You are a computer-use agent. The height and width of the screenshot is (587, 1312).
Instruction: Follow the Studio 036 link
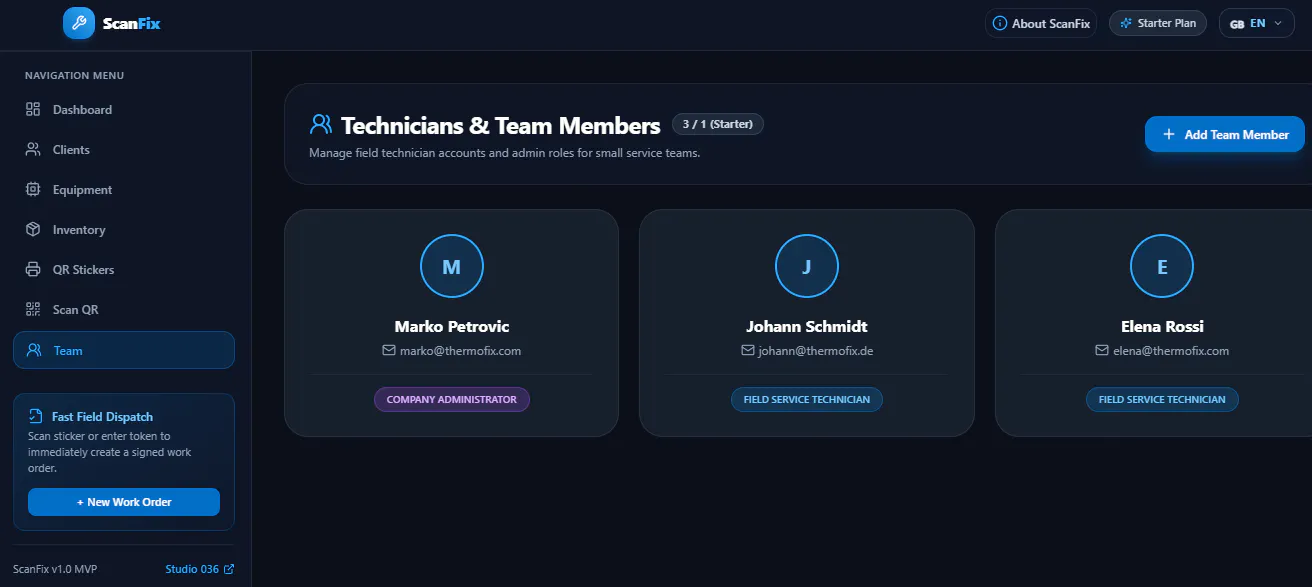coord(200,569)
